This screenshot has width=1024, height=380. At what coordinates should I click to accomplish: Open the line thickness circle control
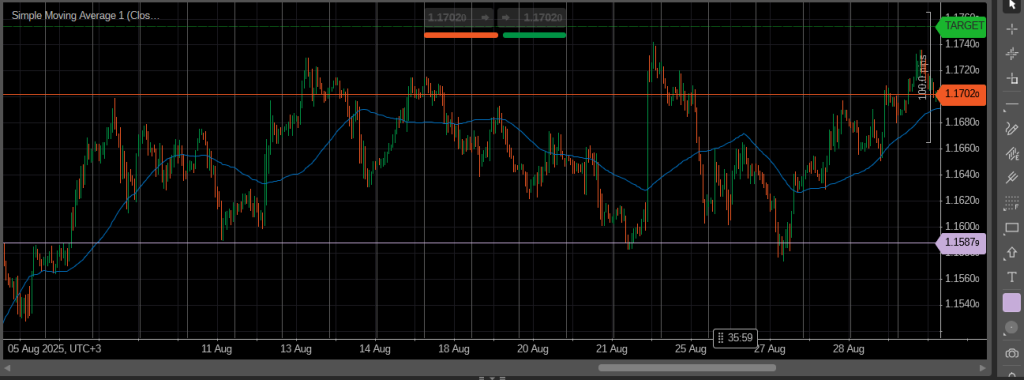1012,328
